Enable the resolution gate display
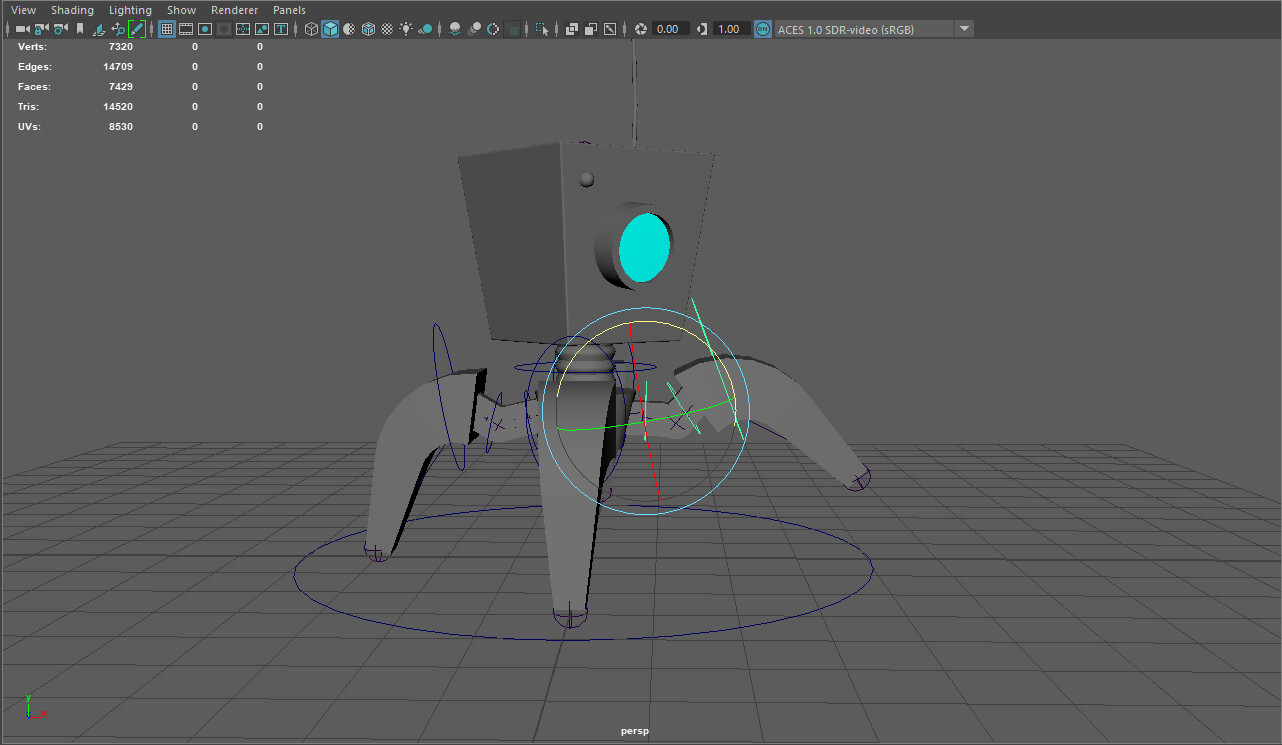 (x=204, y=28)
